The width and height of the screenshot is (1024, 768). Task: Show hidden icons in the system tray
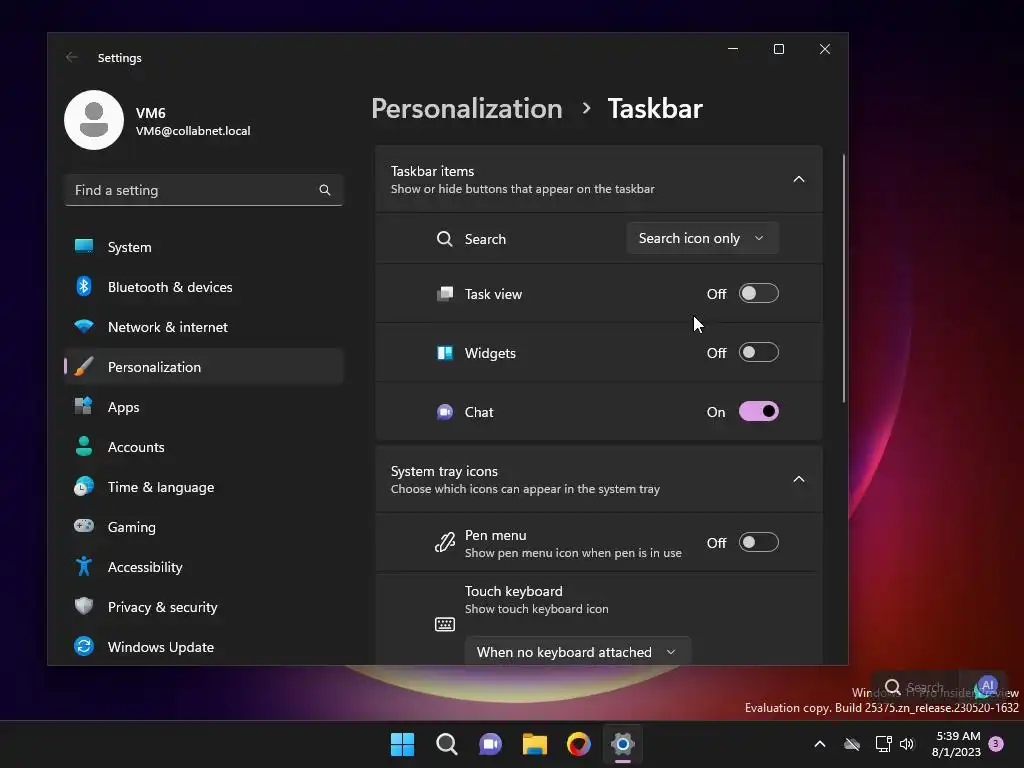820,744
